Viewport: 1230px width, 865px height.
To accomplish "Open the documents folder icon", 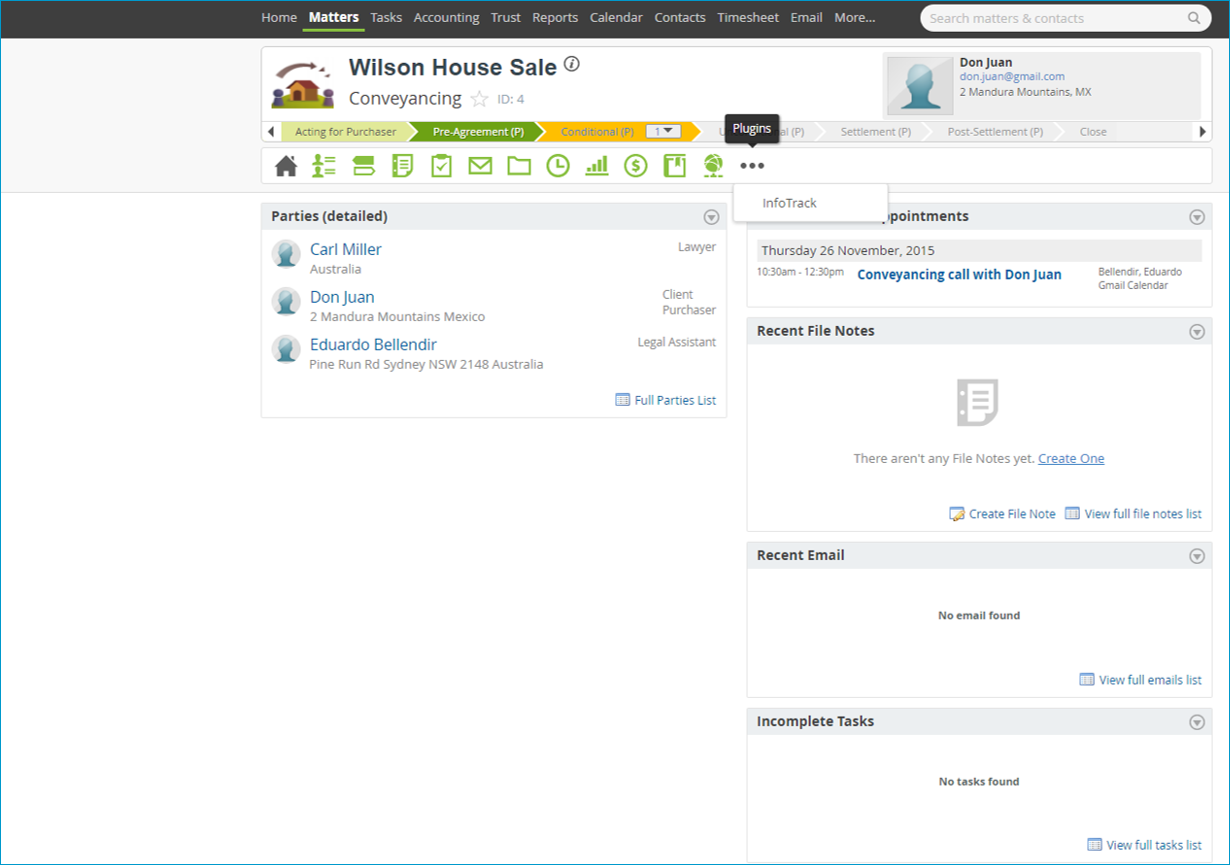I will click(x=519, y=166).
